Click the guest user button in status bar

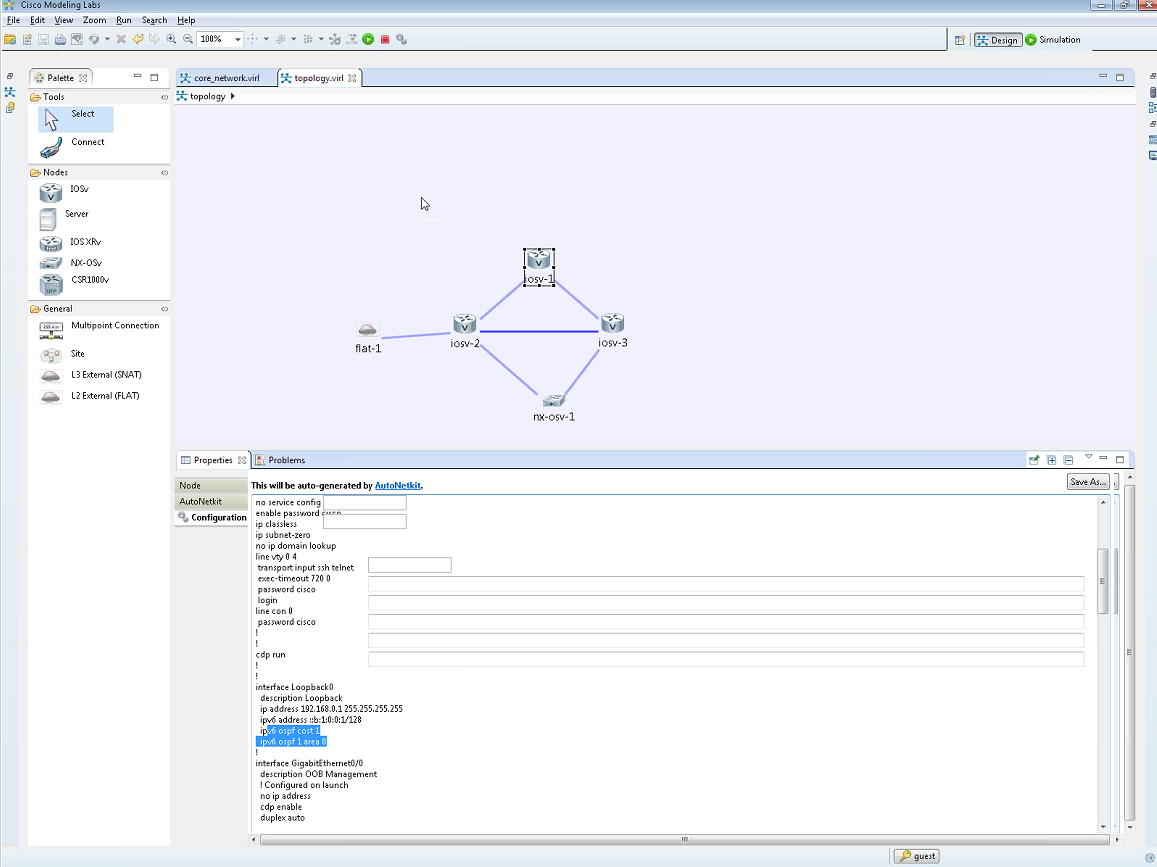coord(916,856)
